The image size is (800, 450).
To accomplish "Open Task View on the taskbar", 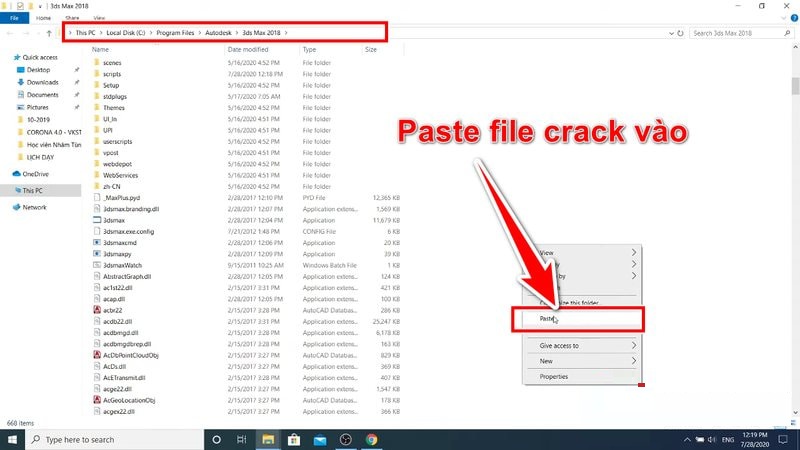I will [x=242, y=439].
